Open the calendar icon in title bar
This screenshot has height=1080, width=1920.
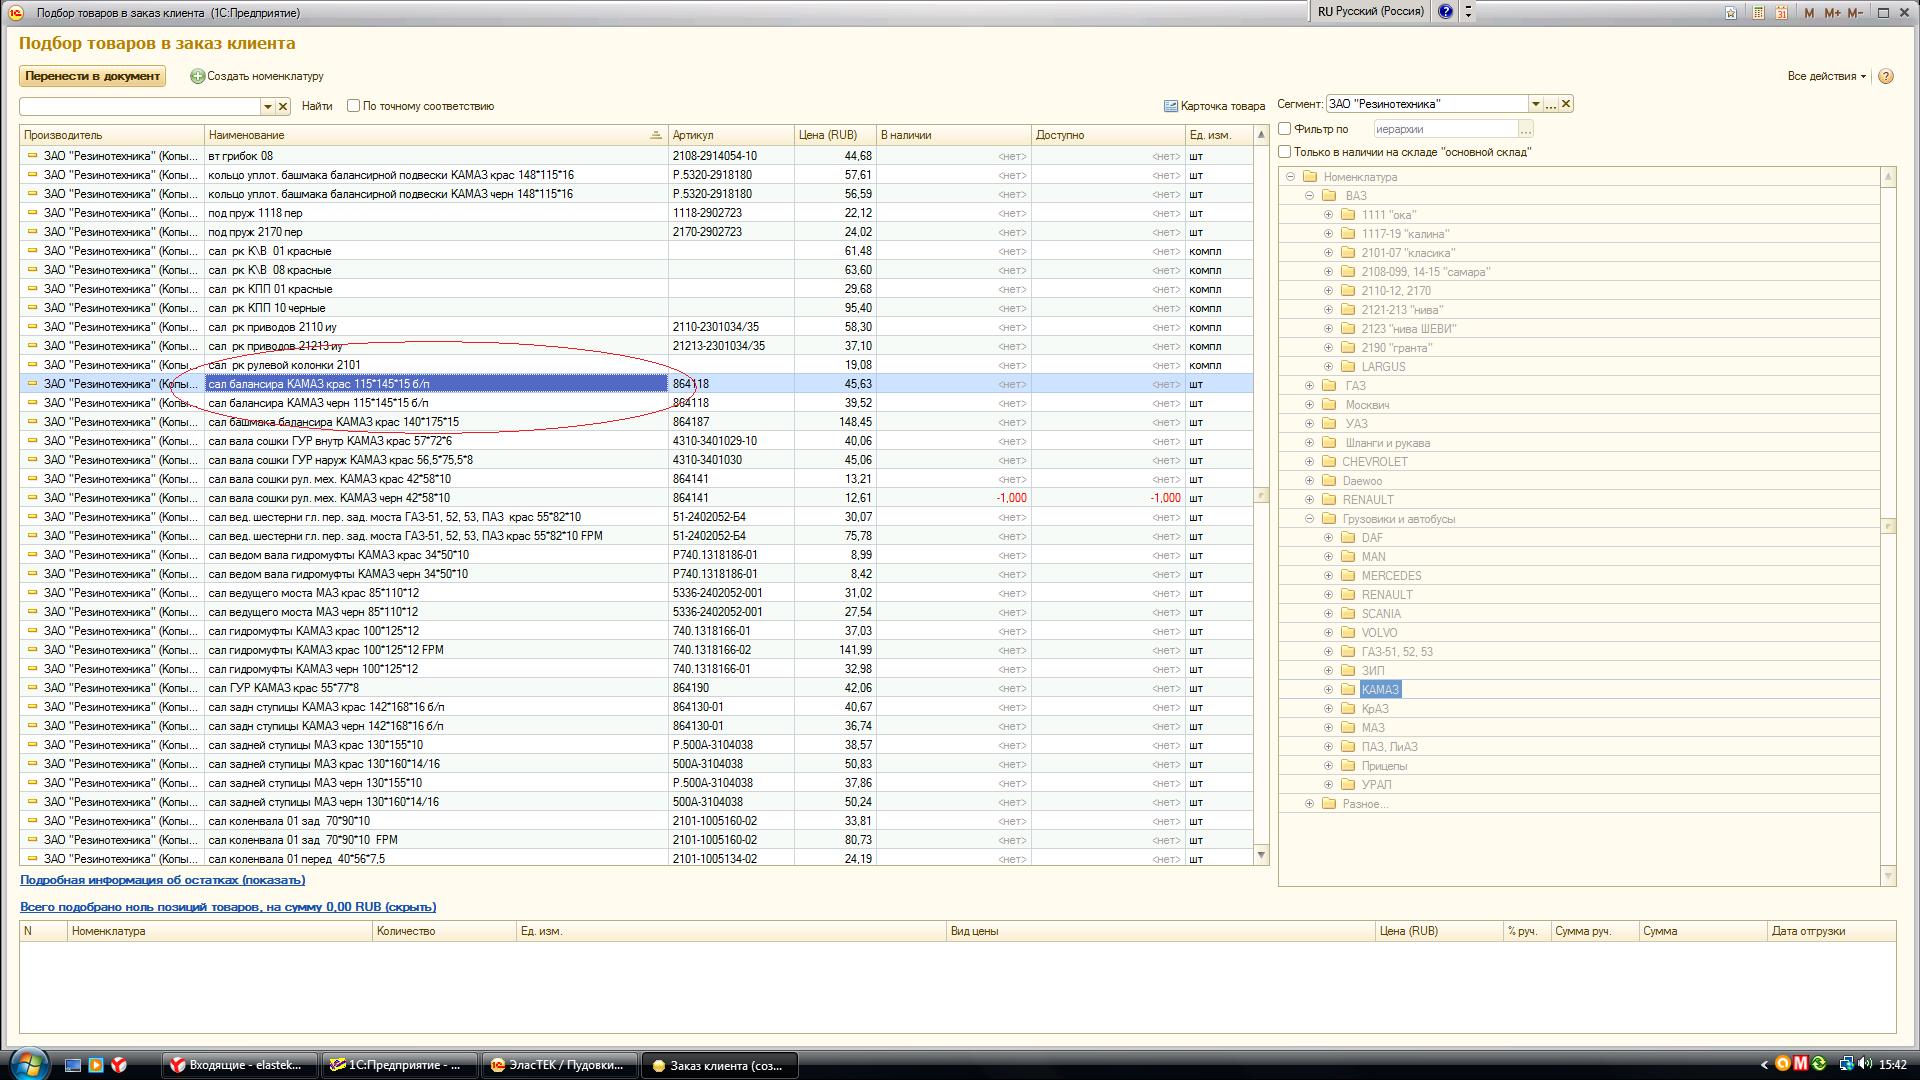click(x=1781, y=13)
